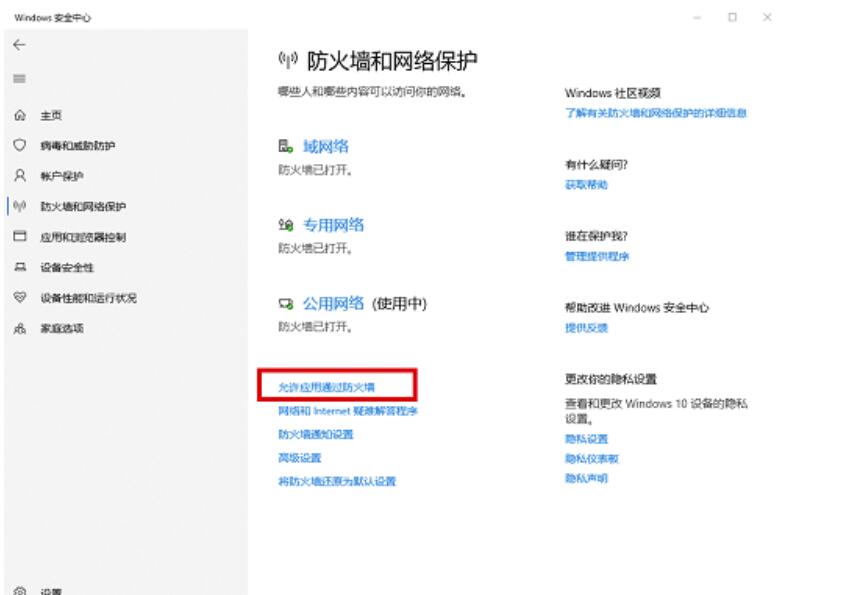Viewport: 841px width, 595px height.
Task: Open 防火墙通知设置 link
Action: pos(315,434)
